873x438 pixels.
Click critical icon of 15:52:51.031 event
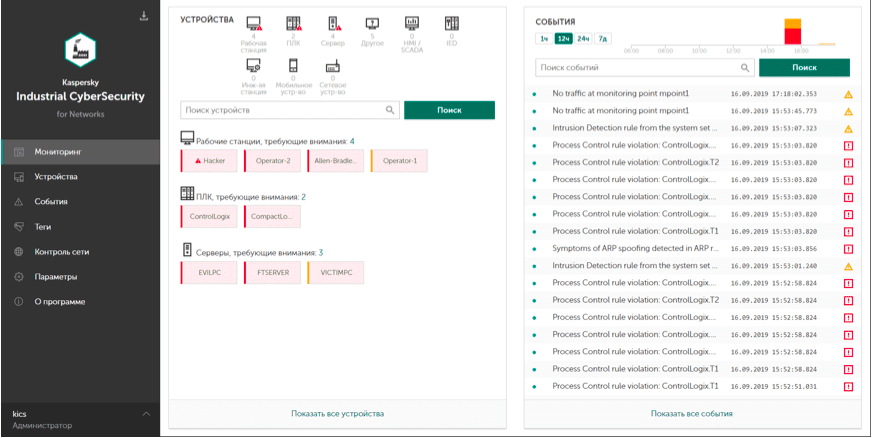point(849,386)
